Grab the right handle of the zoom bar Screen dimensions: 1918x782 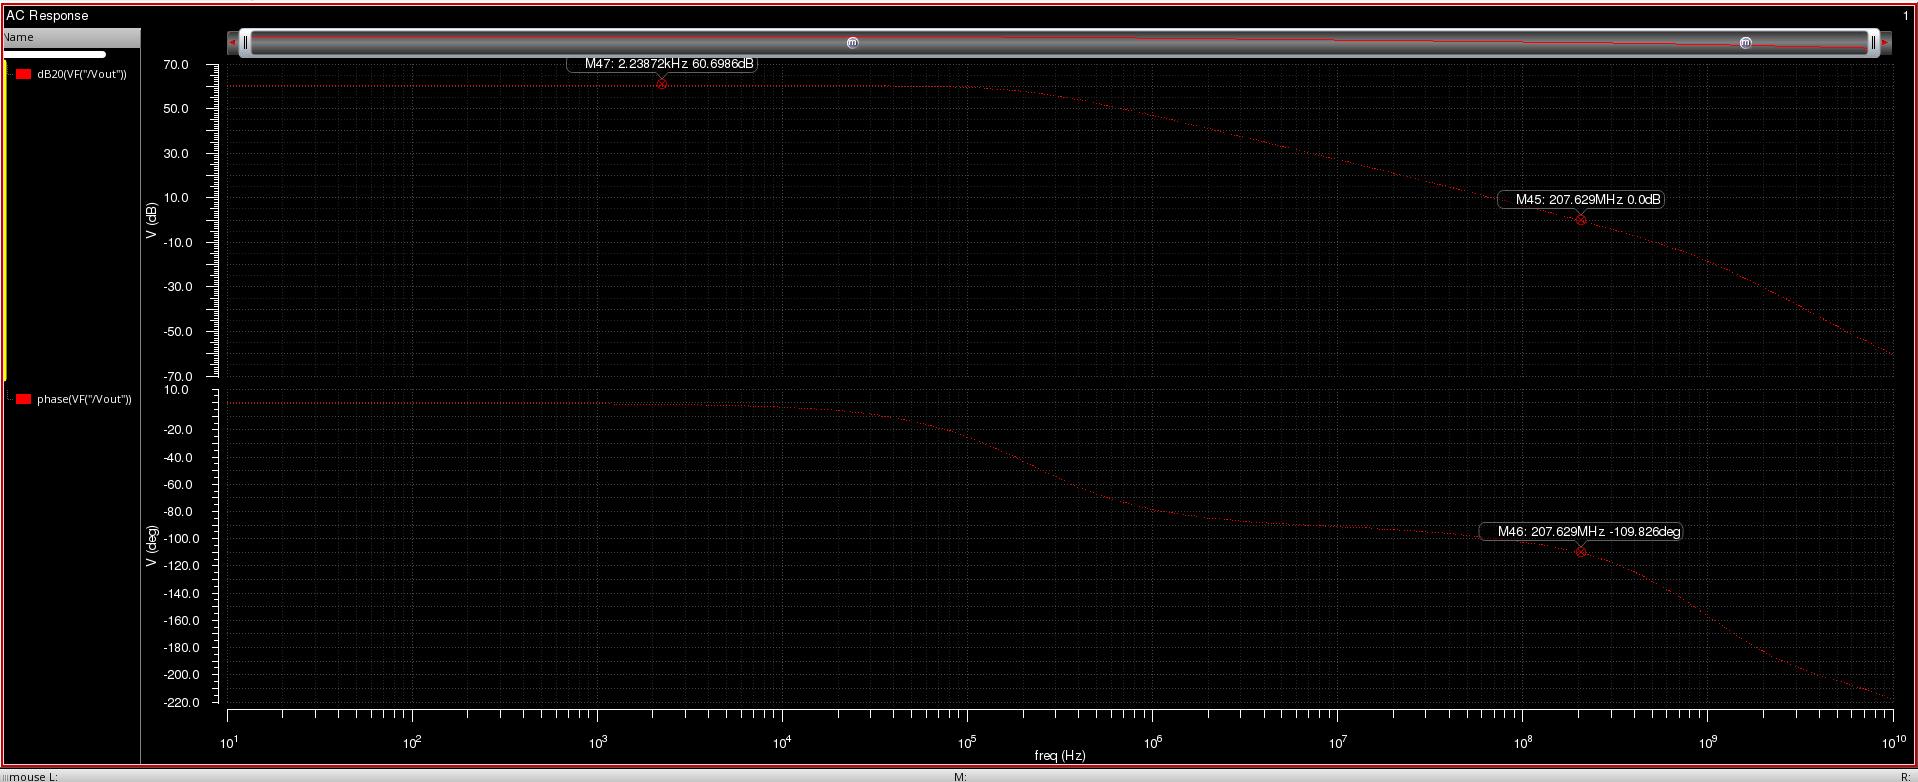pos(1872,43)
